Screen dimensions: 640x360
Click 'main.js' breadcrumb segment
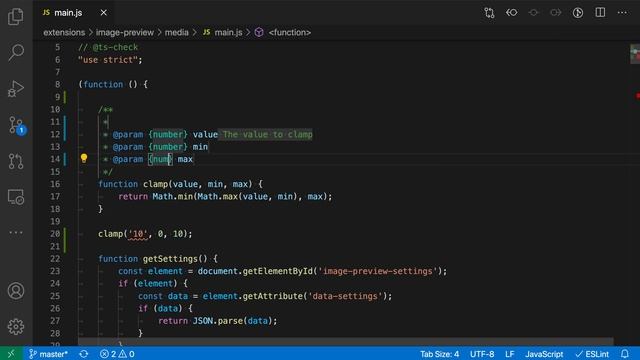(x=223, y=32)
